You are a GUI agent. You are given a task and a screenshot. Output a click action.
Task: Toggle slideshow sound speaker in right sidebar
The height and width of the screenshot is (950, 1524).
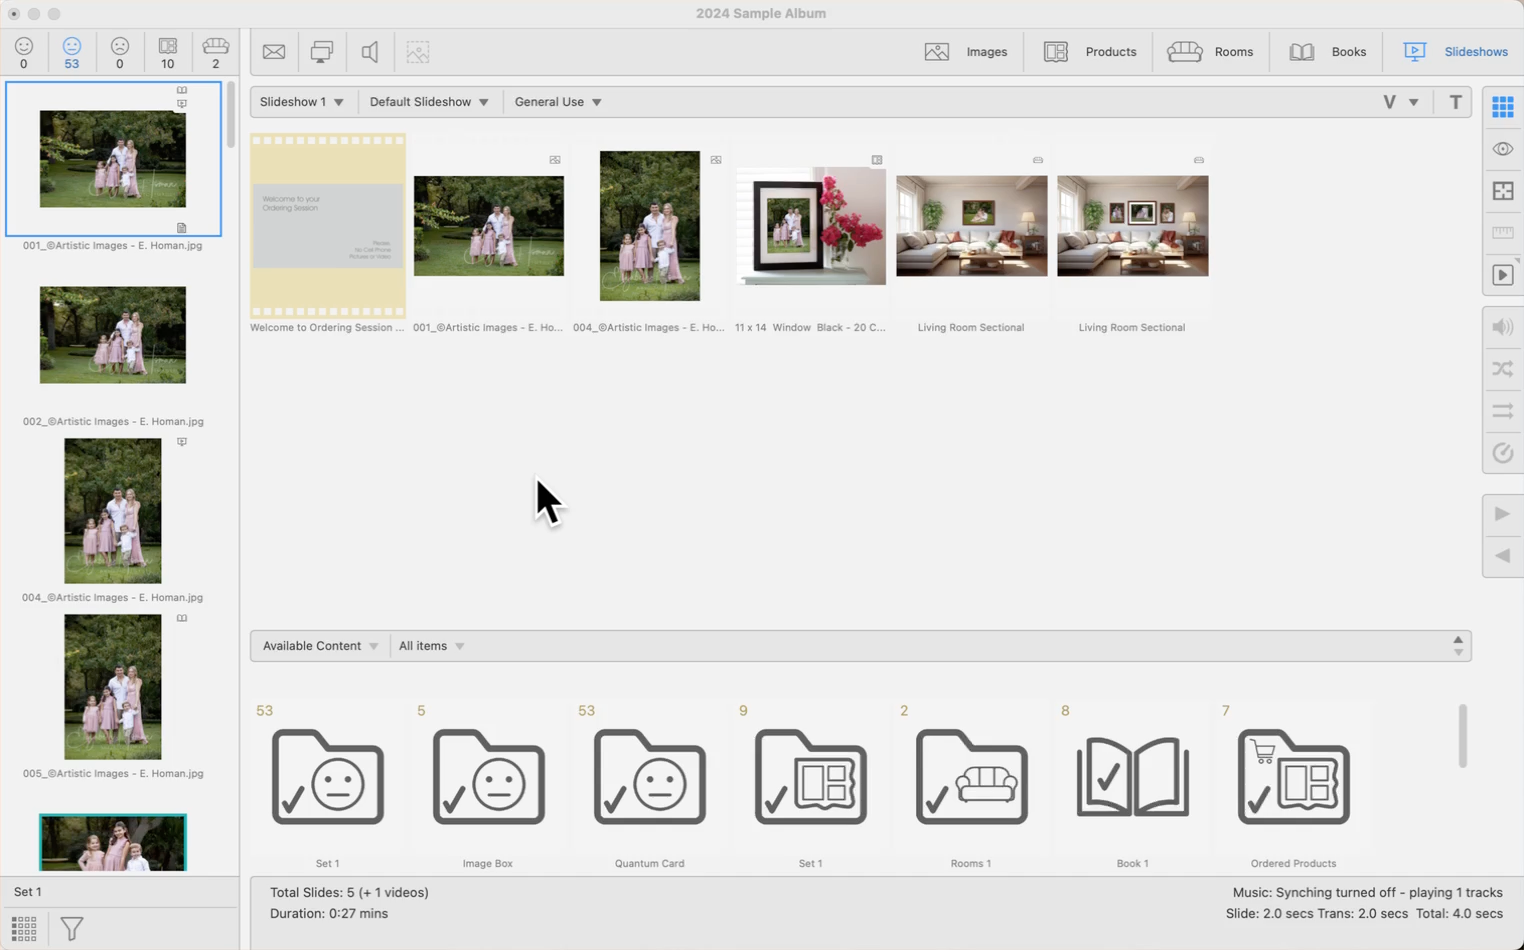(x=1502, y=327)
